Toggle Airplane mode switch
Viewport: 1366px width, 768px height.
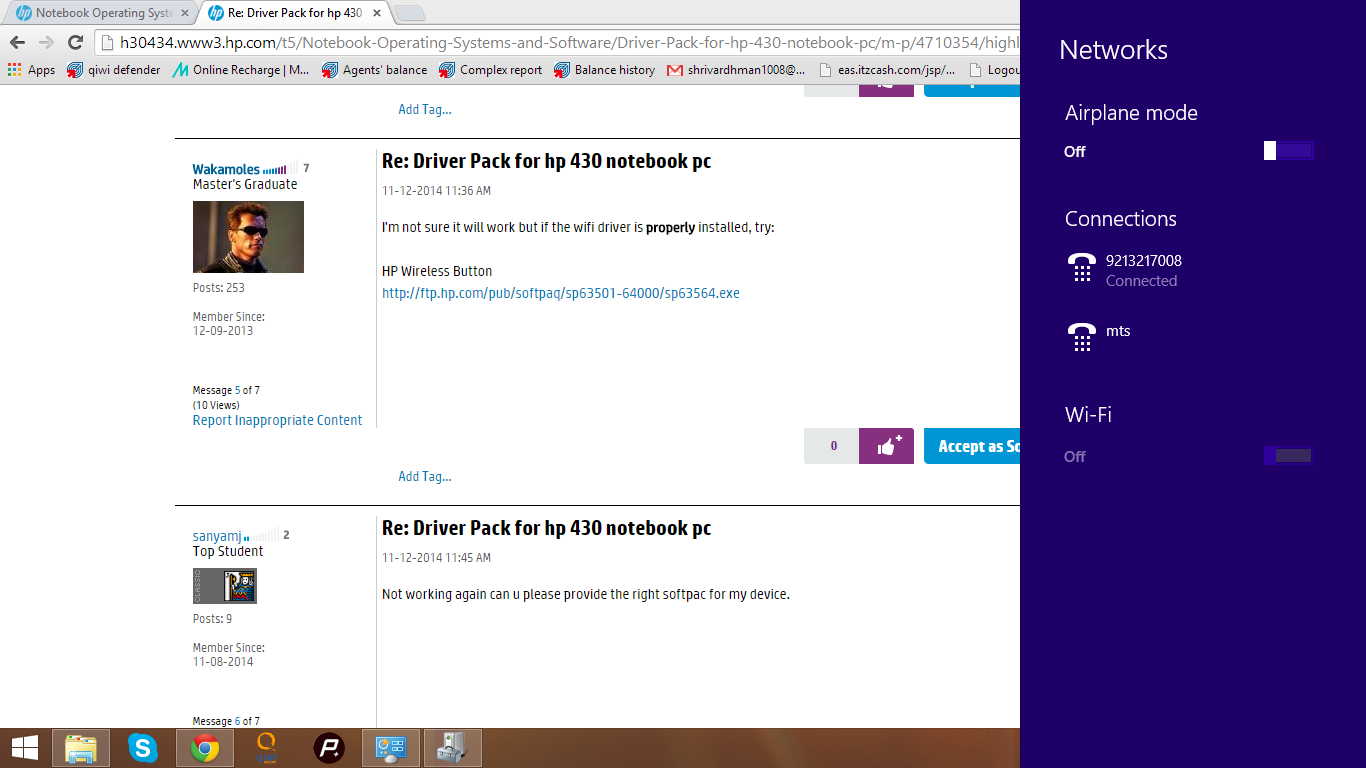[x=1289, y=151]
